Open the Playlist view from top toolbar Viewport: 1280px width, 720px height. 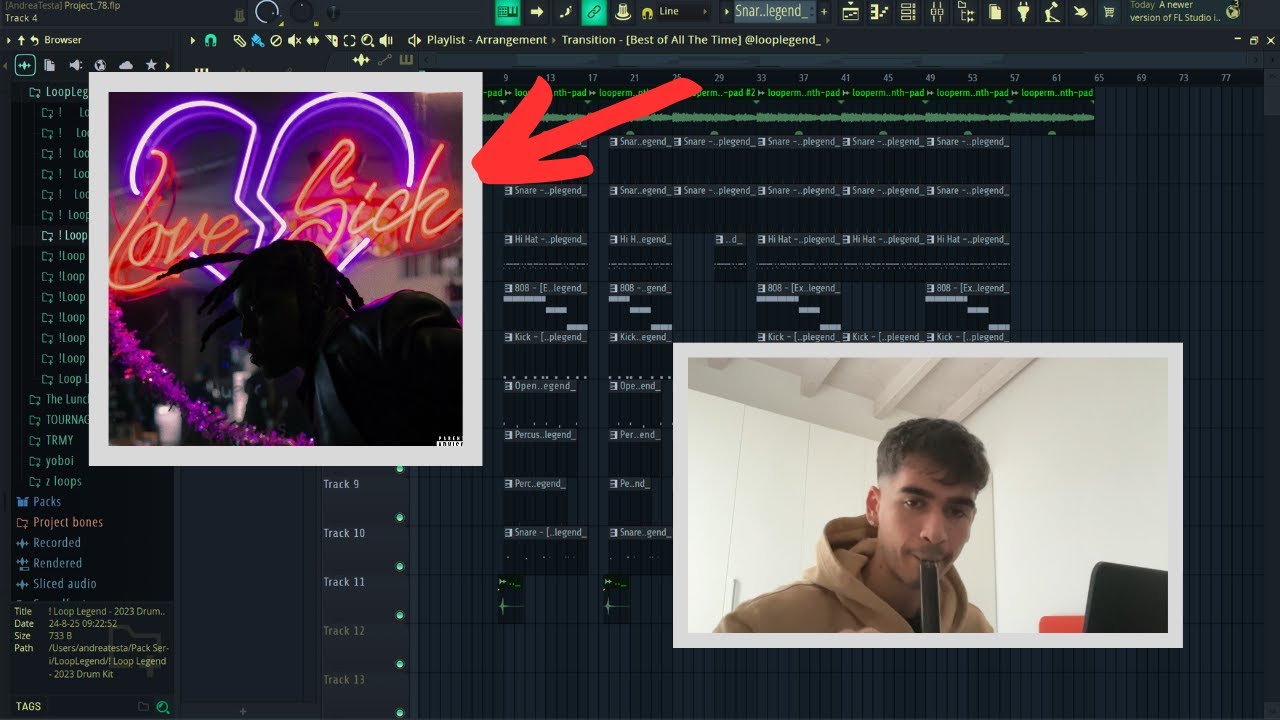click(x=850, y=12)
